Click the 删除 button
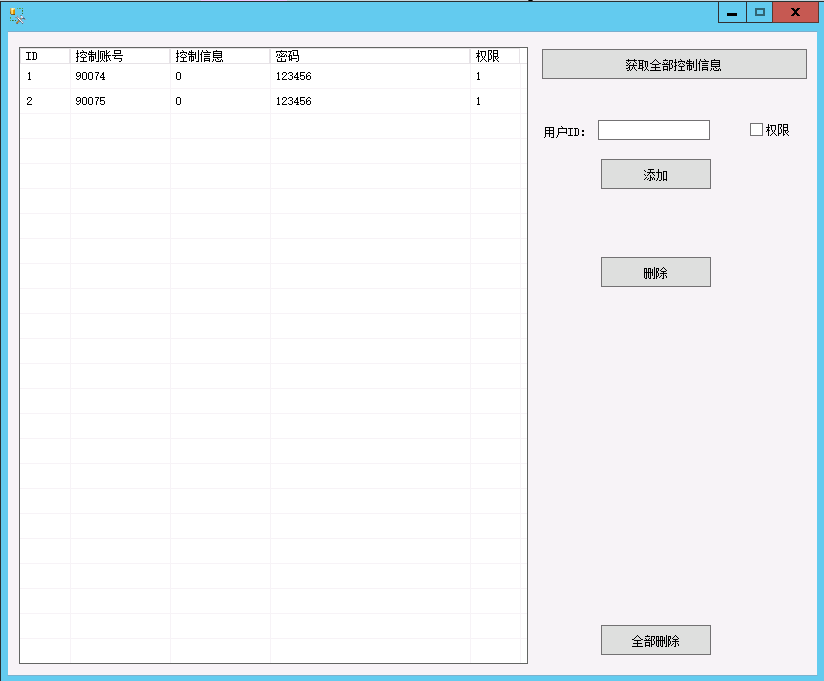 pos(655,272)
